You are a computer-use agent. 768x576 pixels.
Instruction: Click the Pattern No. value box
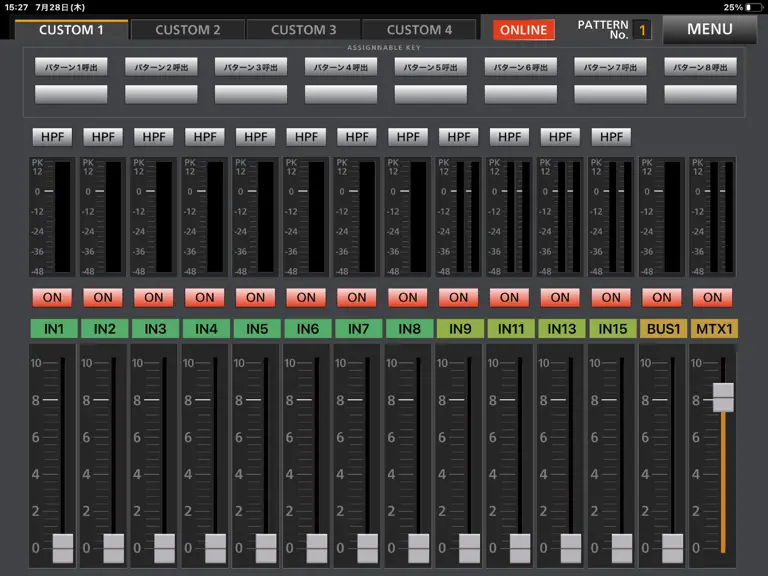click(x=642, y=30)
